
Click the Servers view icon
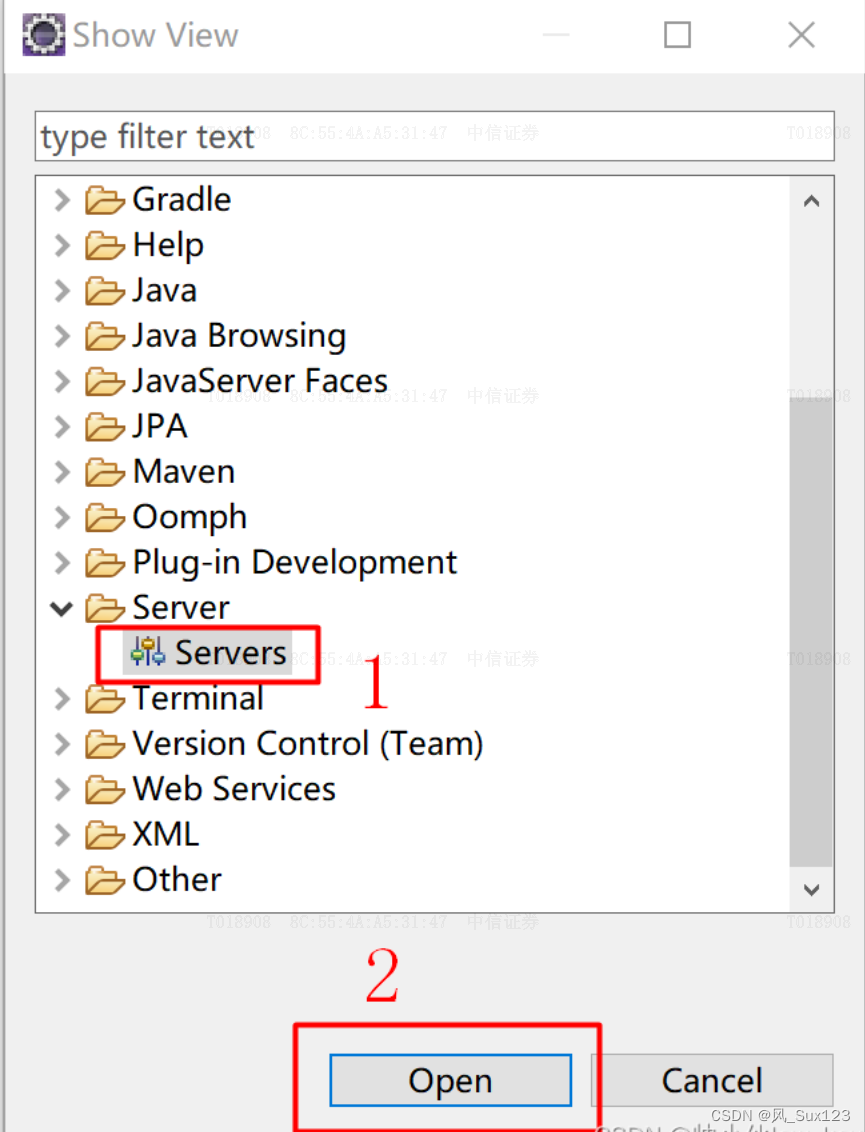pyautogui.click(x=148, y=652)
